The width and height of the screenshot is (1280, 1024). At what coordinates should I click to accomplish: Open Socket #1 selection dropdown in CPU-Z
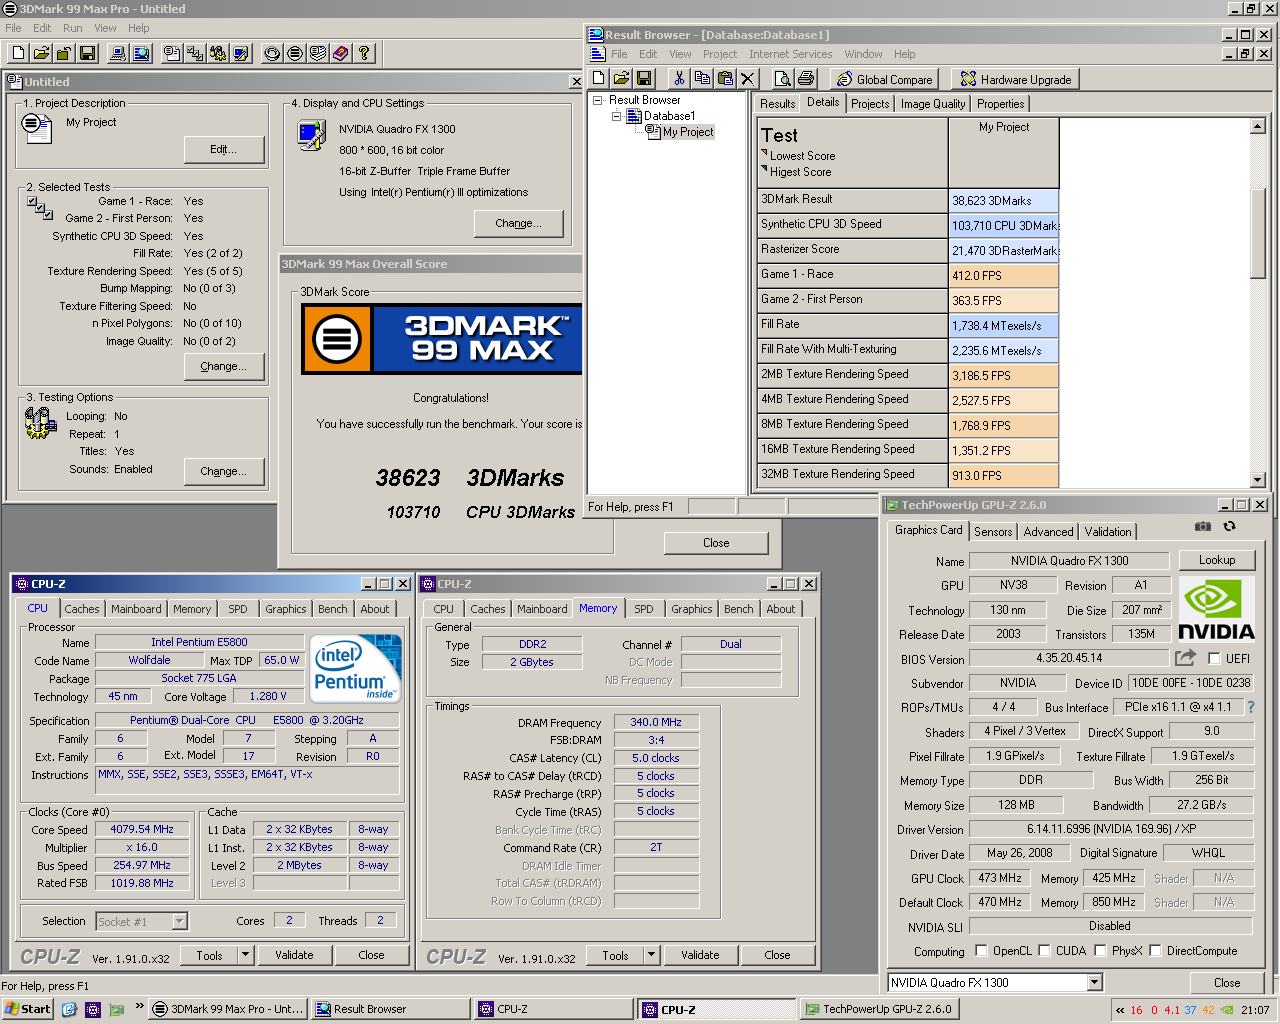tap(180, 921)
